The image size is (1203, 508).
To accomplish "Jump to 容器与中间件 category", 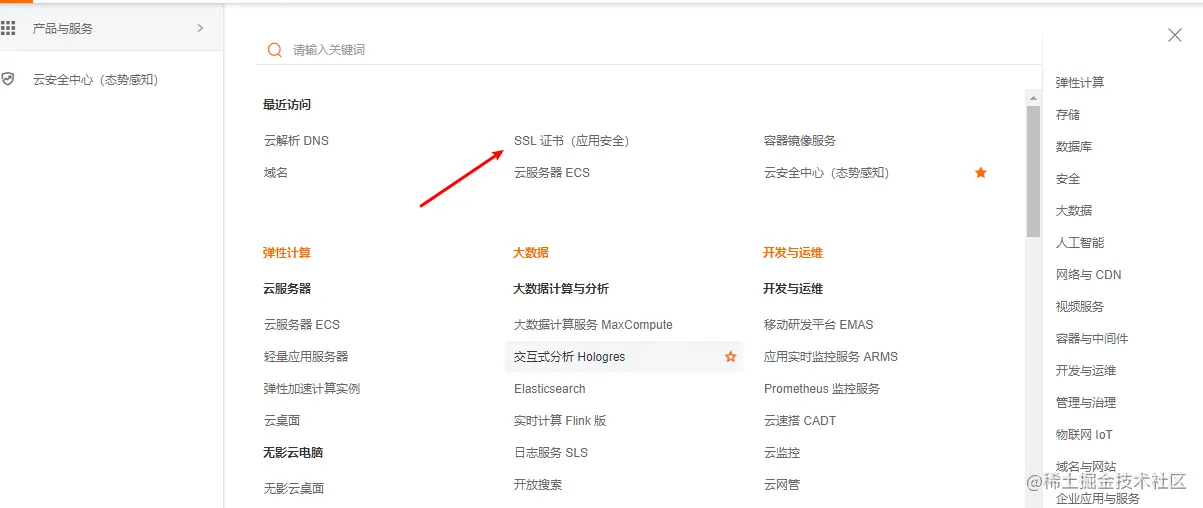I will click(1092, 339).
